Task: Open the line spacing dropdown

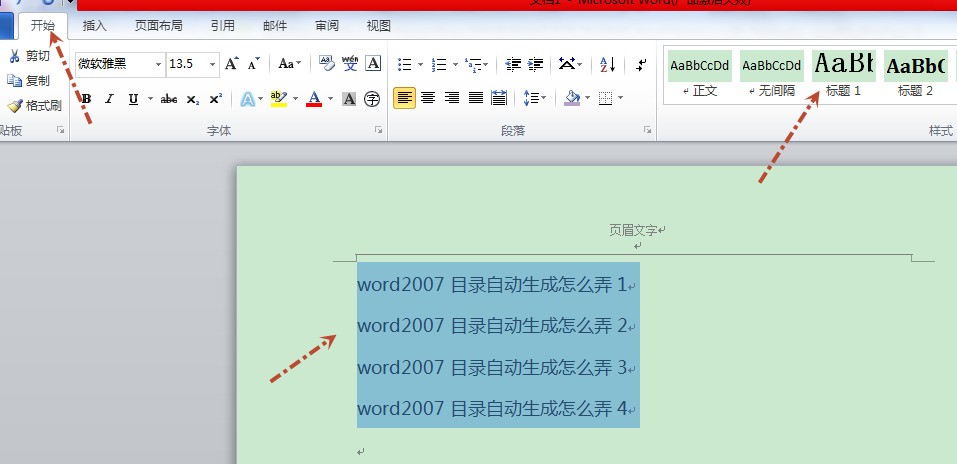Action: pos(534,98)
